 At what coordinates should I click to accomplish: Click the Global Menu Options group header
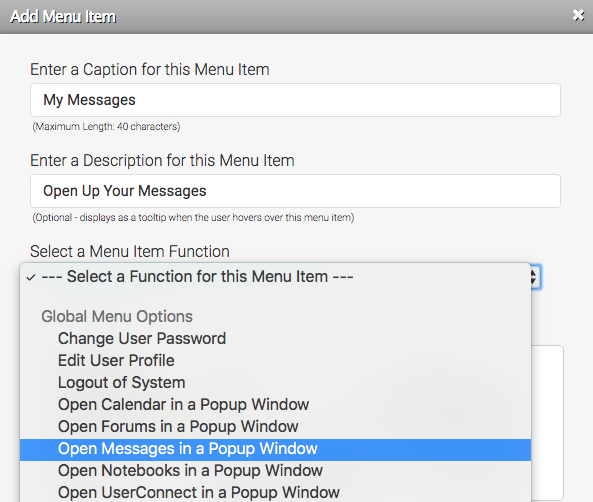[x=117, y=316]
